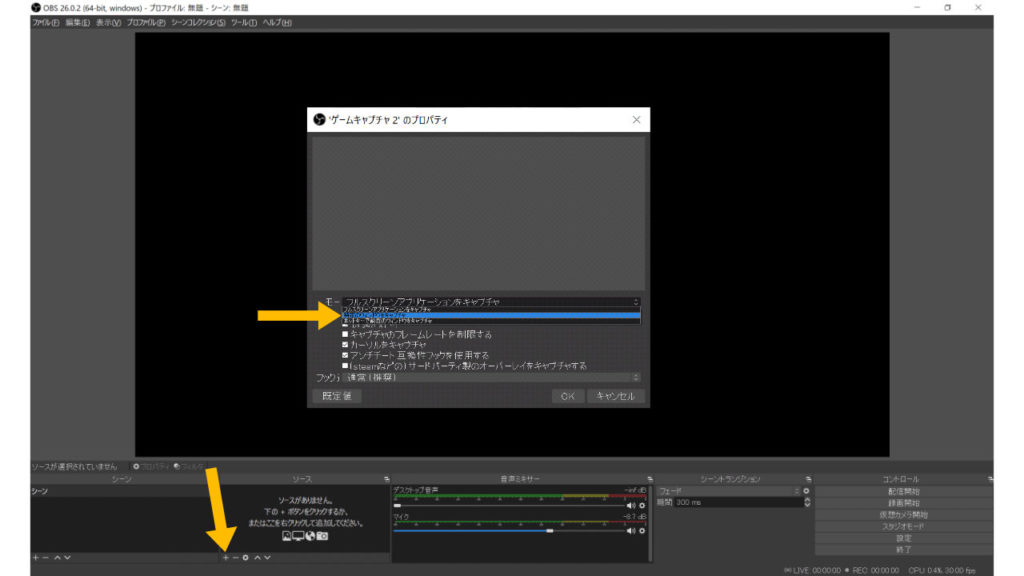Adjust the マイク volume slider handle

(550, 531)
